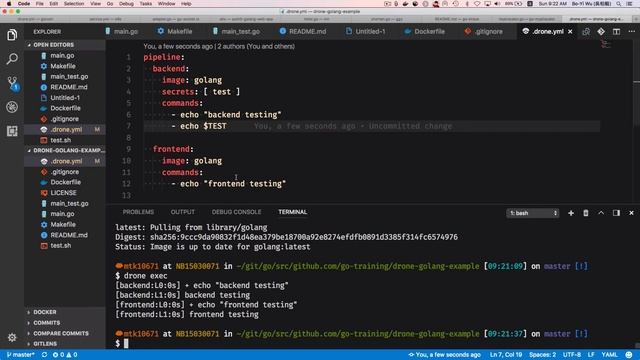640x360 pixels.
Task: Select the Terminal panel tab
Action: pyautogui.click(x=292, y=212)
